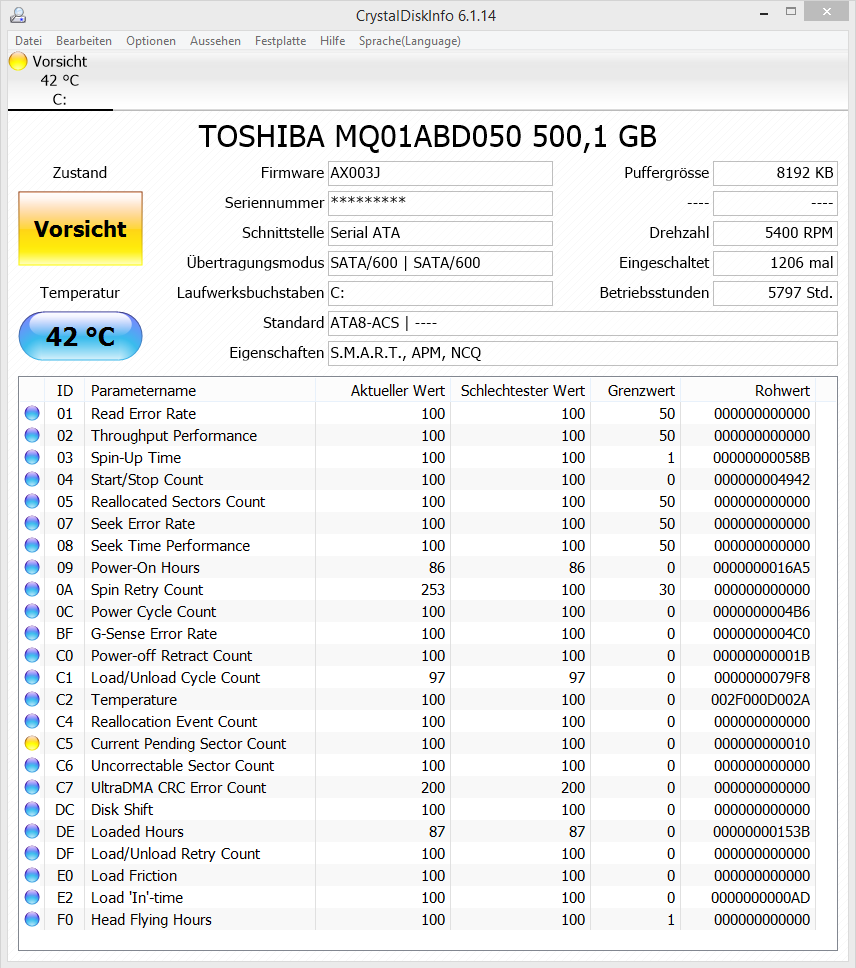Image resolution: width=856 pixels, height=968 pixels.
Task: Click the Betriebsstunden field showing 5797 Std.
Action: 775,293
